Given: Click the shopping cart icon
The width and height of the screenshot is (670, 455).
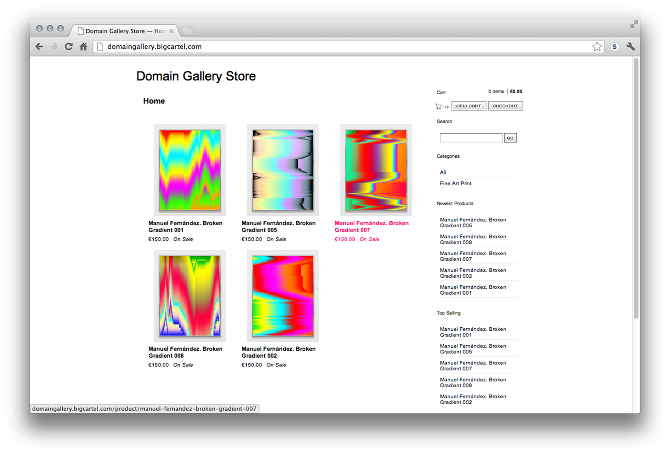Looking at the screenshot, I should click(438, 106).
